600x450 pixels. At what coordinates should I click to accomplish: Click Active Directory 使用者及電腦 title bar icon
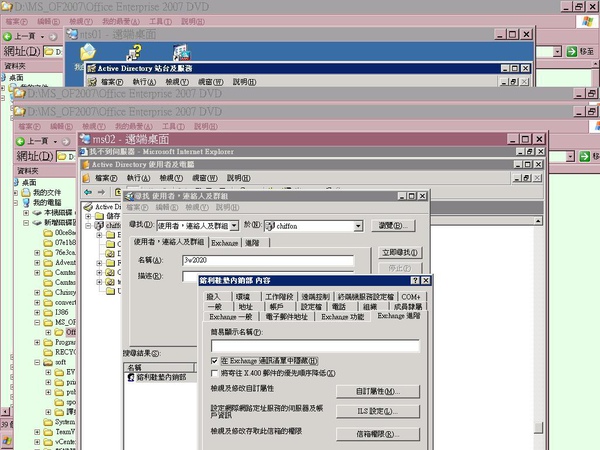[86, 165]
